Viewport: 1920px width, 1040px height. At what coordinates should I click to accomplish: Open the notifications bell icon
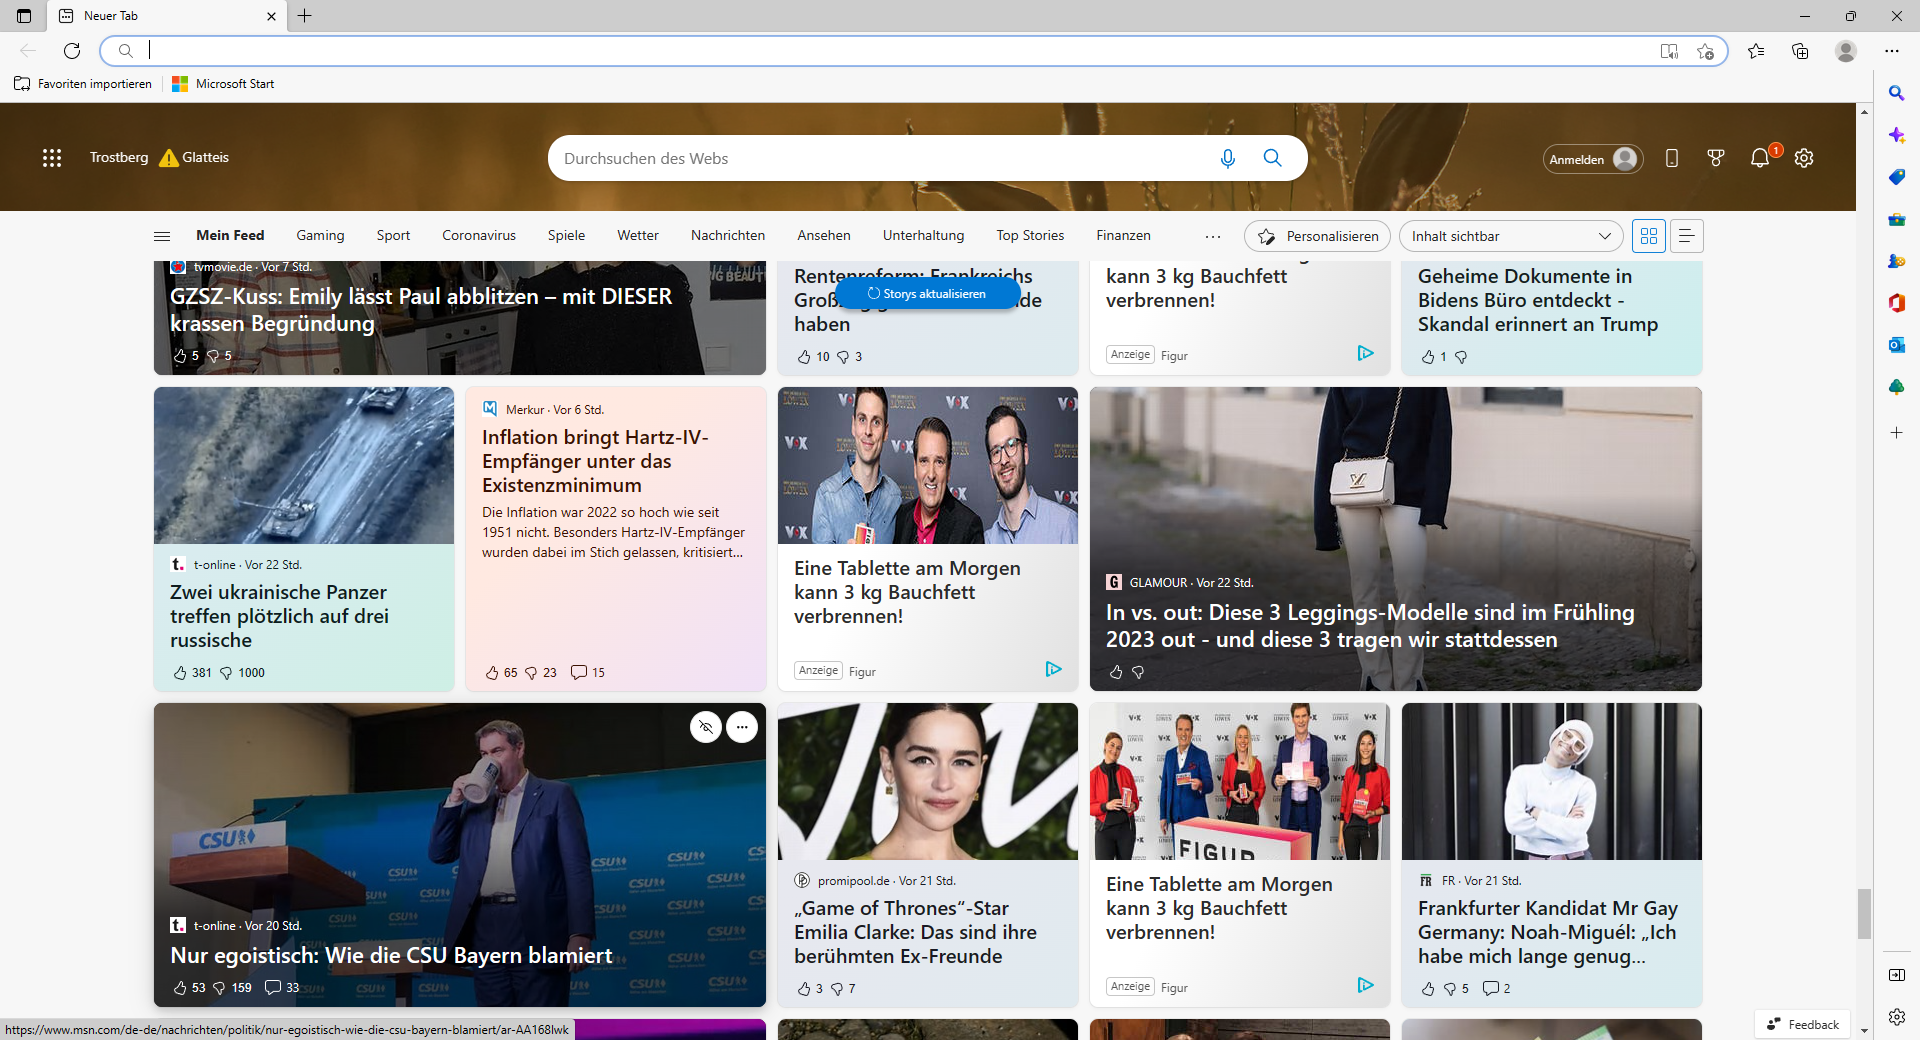click(1760, 158)
